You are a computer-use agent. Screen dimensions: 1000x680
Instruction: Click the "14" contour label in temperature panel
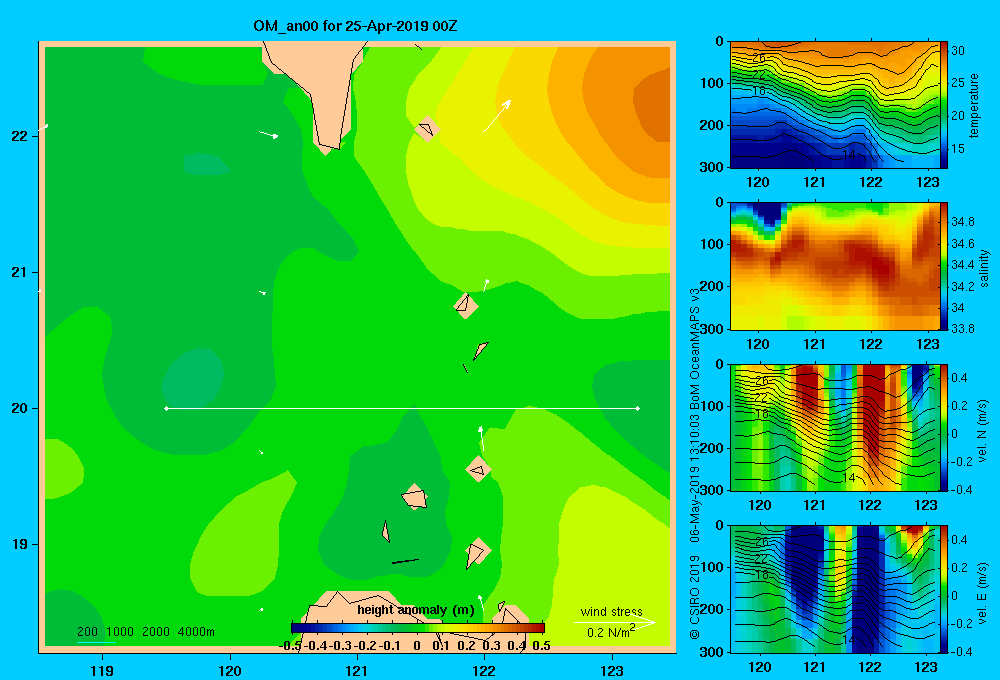(x=849, y=155)
